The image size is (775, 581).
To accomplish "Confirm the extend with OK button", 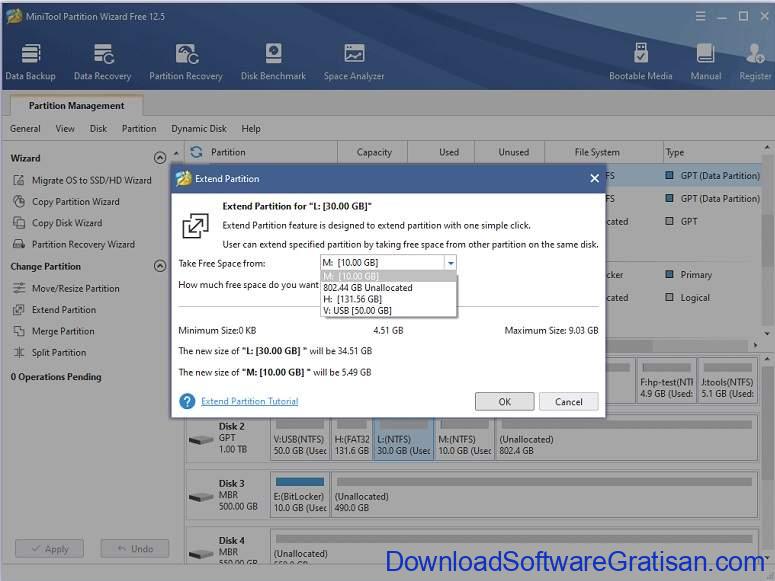I will 504,401.
